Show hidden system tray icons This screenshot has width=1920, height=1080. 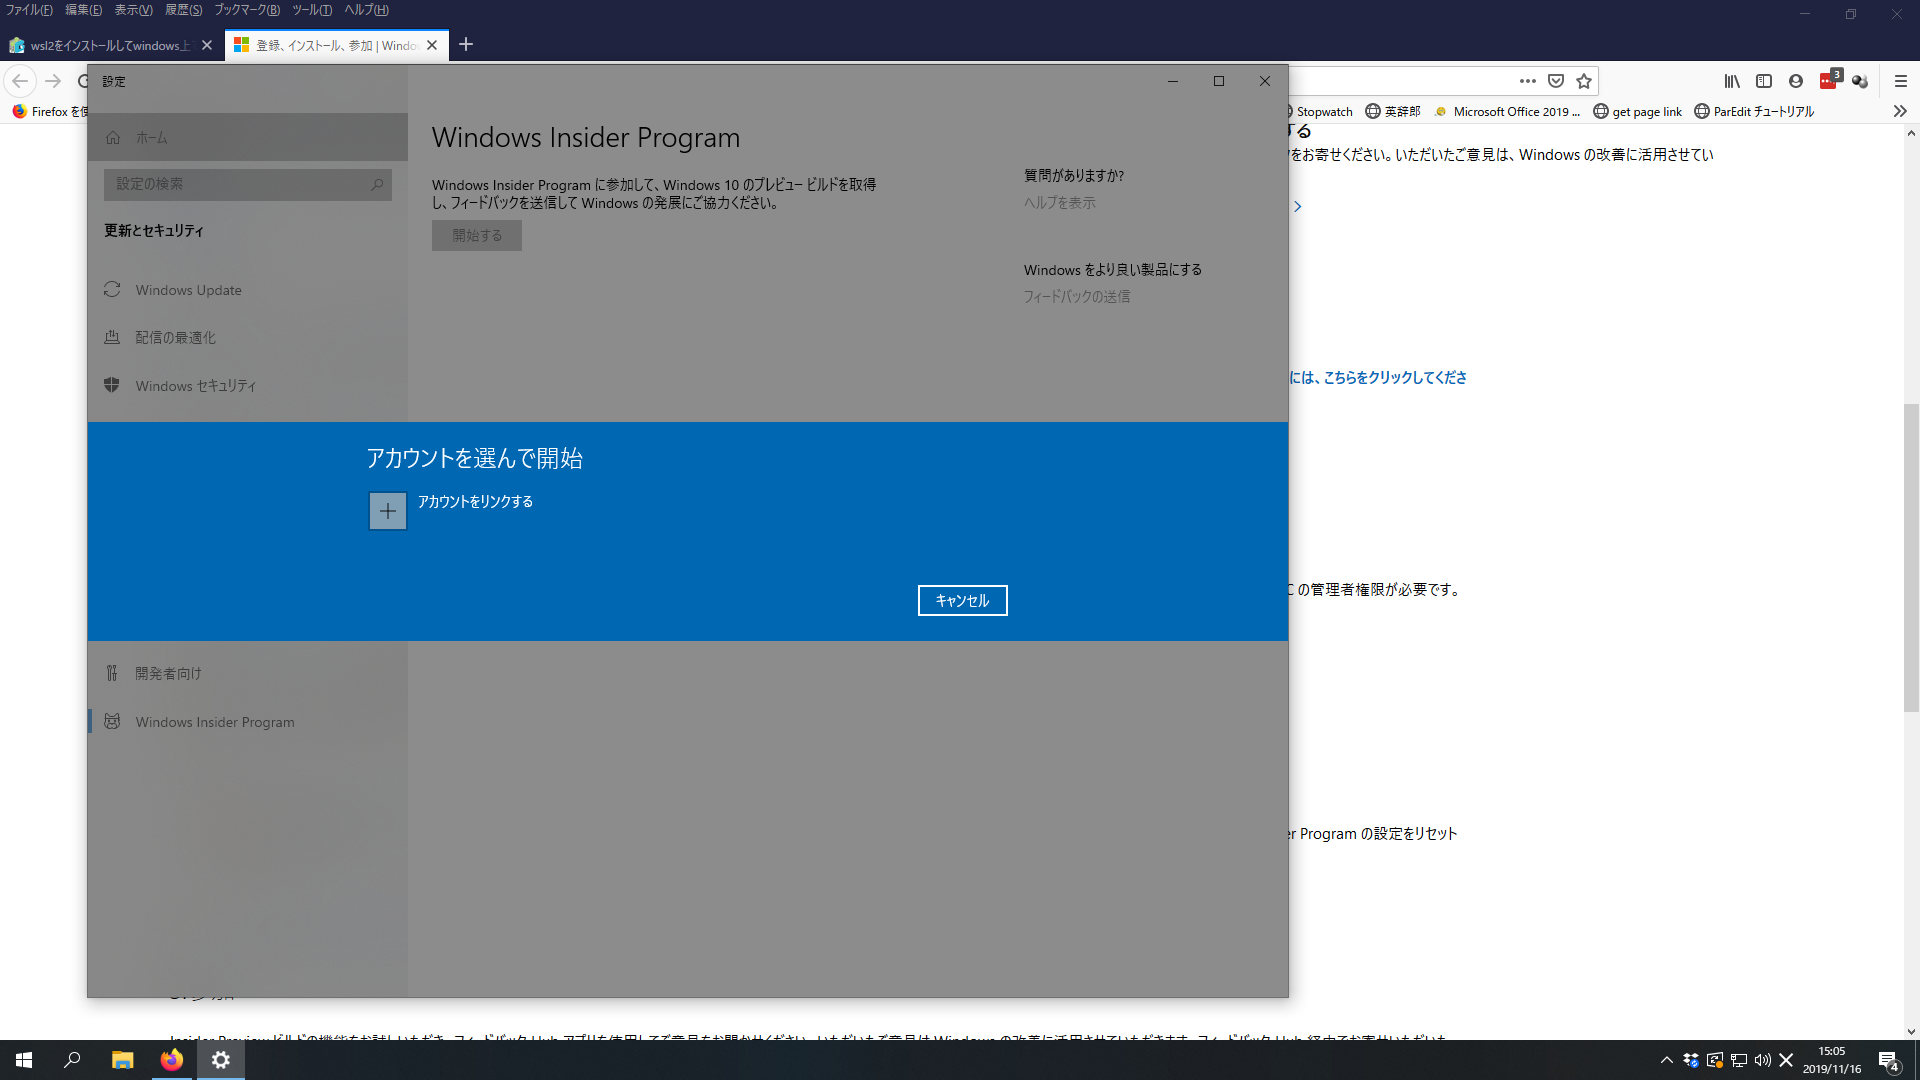pyautogui.click(x=1666, y=1060)
